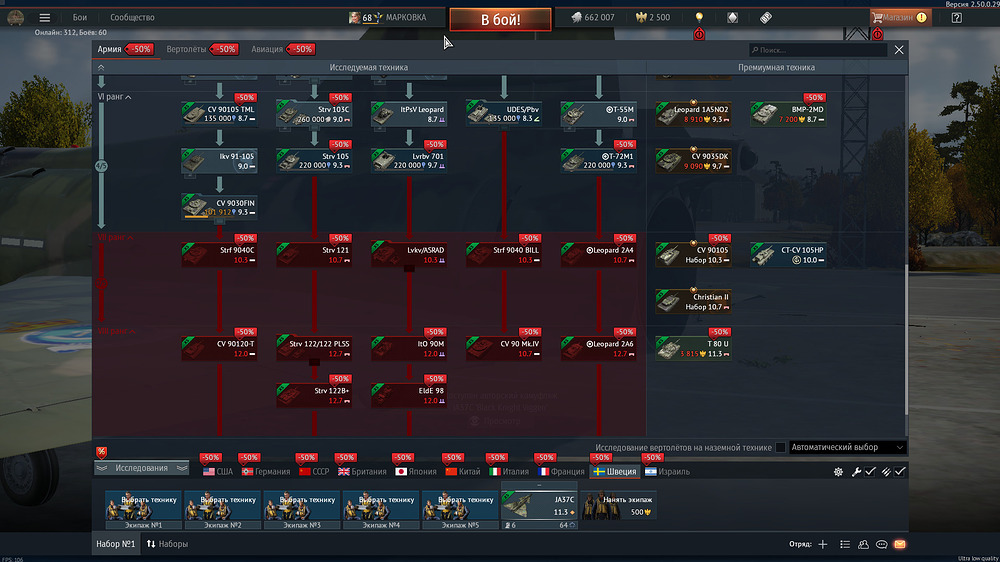Open the chat bubble icon
Screen dimensions: 1000x562
(x=881, y=544)
